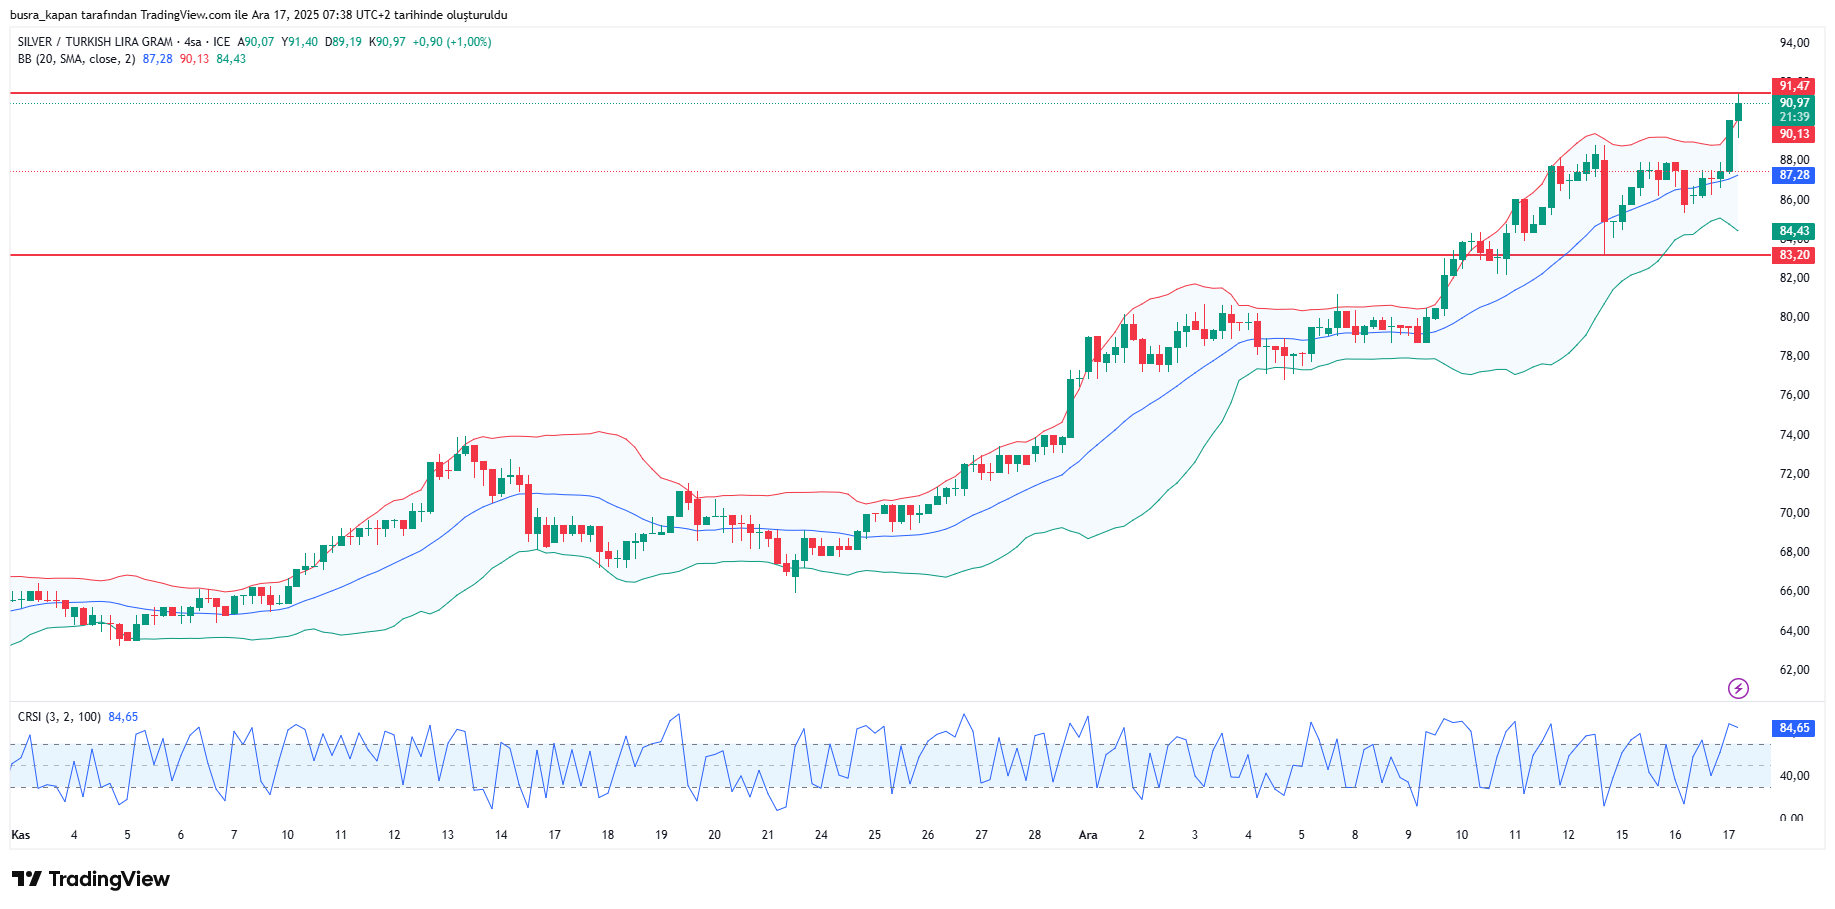Select date 17 at the time axis end
This screenshot has height=909, width=1835.
coord(1729,835)
